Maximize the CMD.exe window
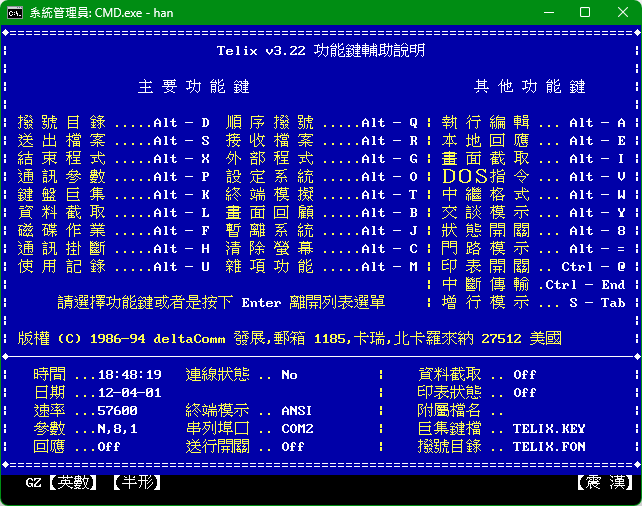642x506 pixels. tap(585, 13)
